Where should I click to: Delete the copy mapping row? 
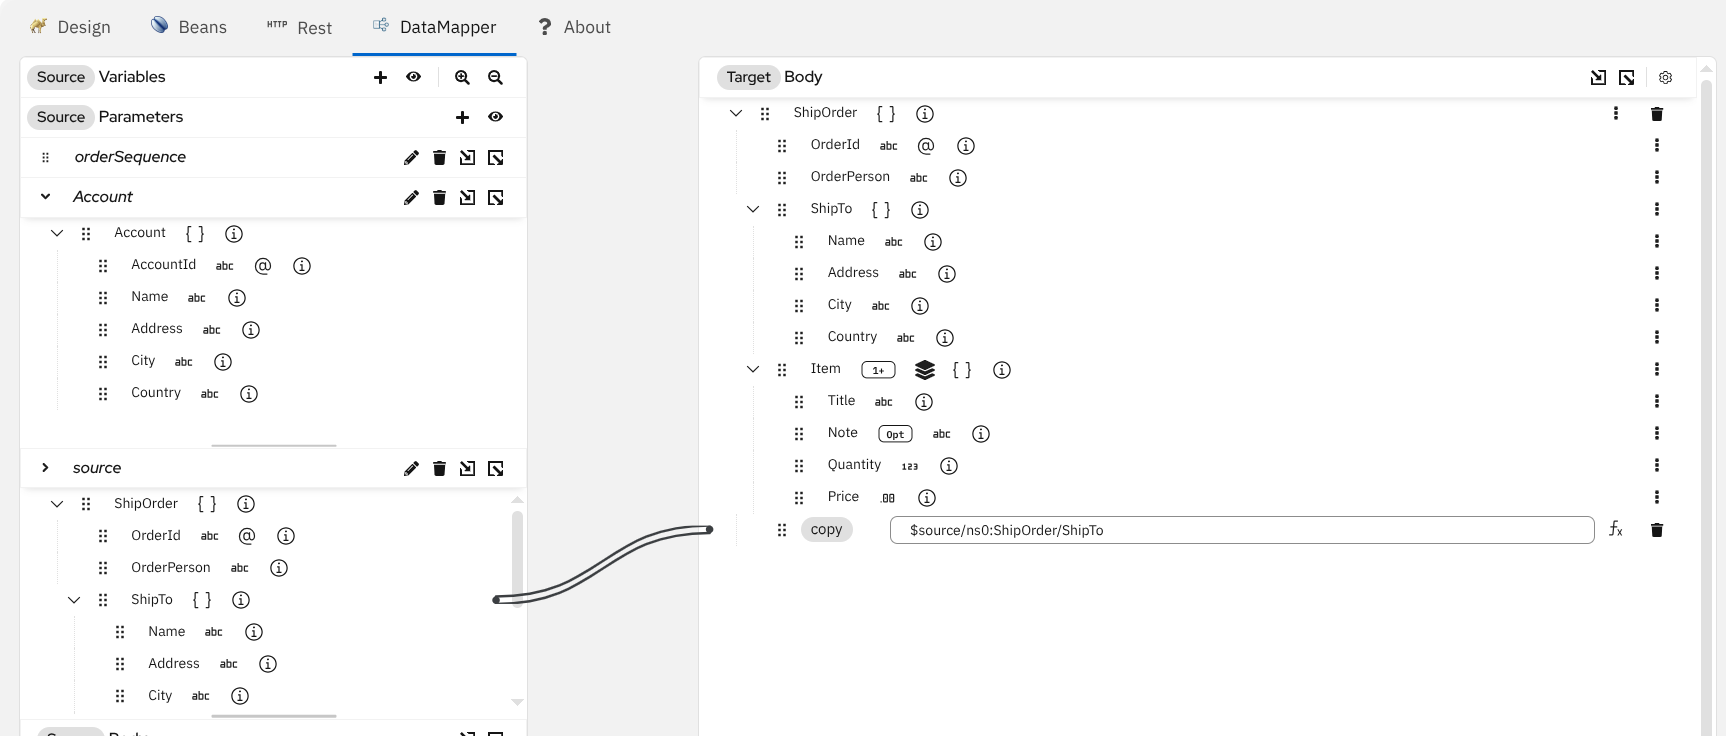(1657, 530)
